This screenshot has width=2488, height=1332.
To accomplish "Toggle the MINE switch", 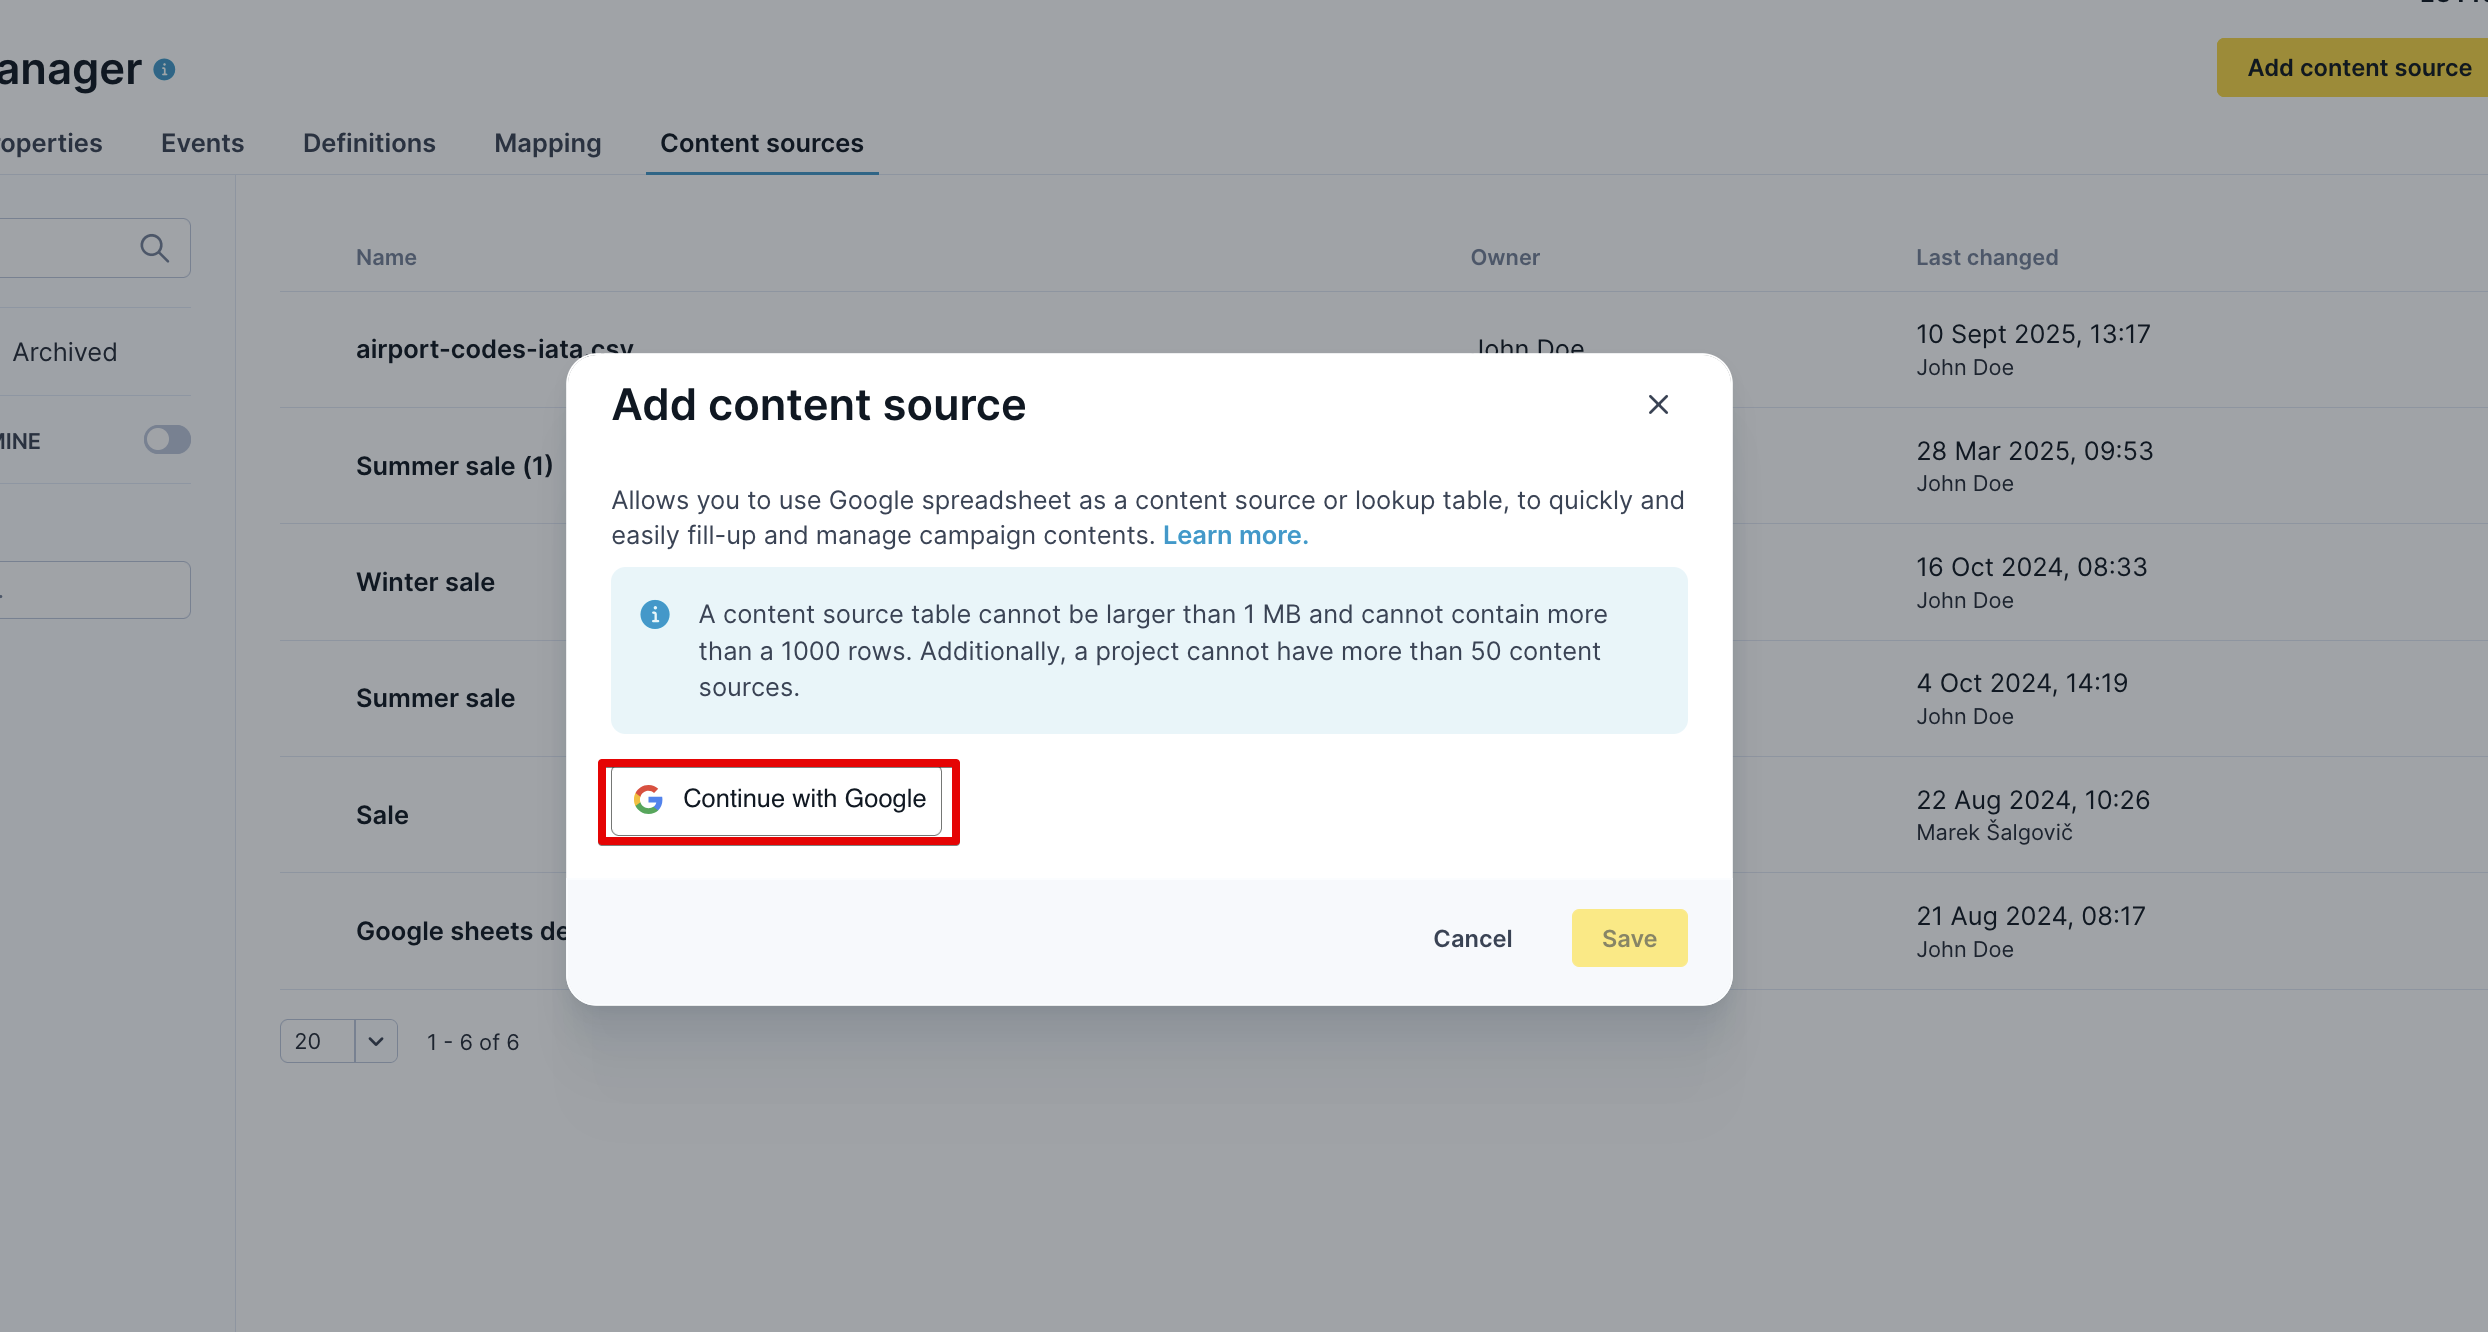I will 167,440.
